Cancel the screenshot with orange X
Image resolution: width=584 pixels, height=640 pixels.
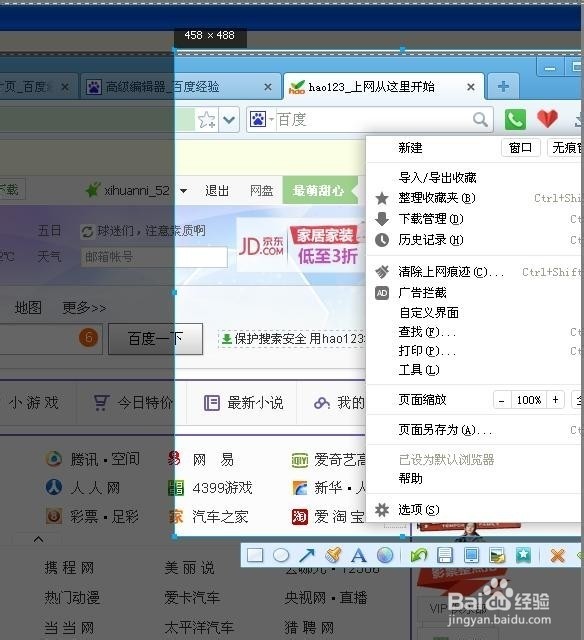557,555
